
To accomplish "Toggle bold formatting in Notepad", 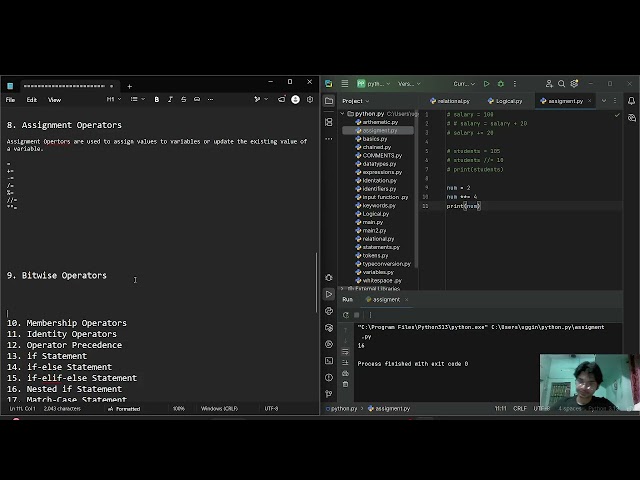I will [x=157, y=100].
